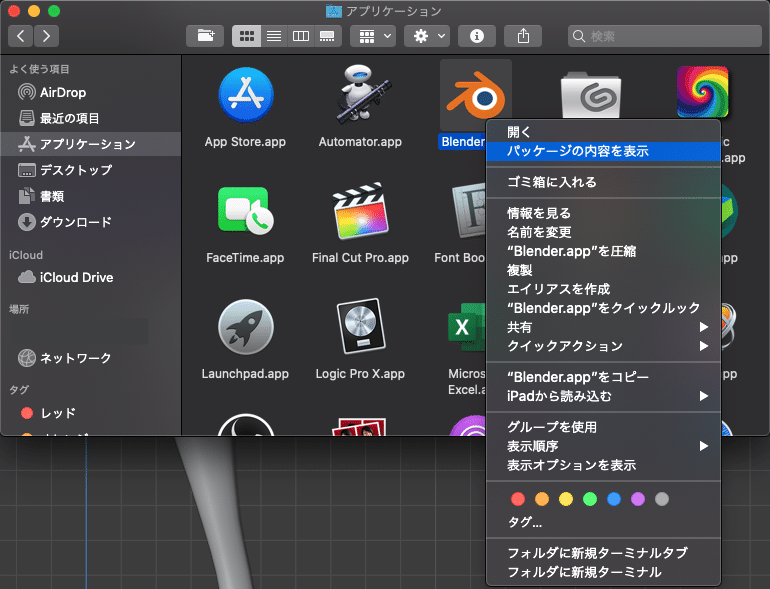This screenshot has height=589, width=770.
Task: Create a new folder from the toolbar
Action: click(205, 36)
